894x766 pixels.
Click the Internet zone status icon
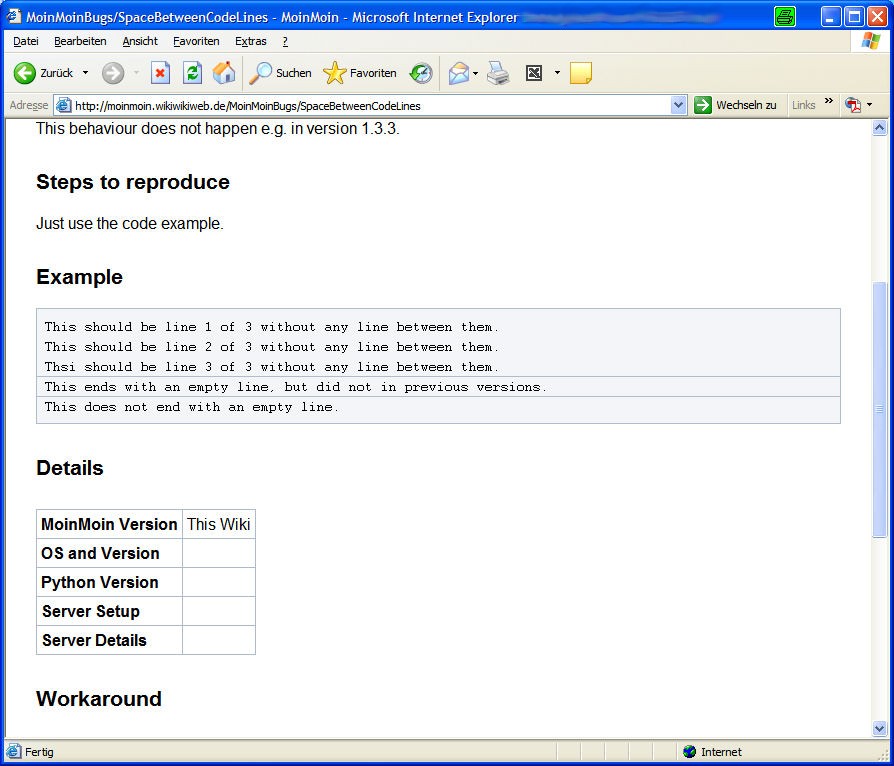click(689, 752)
